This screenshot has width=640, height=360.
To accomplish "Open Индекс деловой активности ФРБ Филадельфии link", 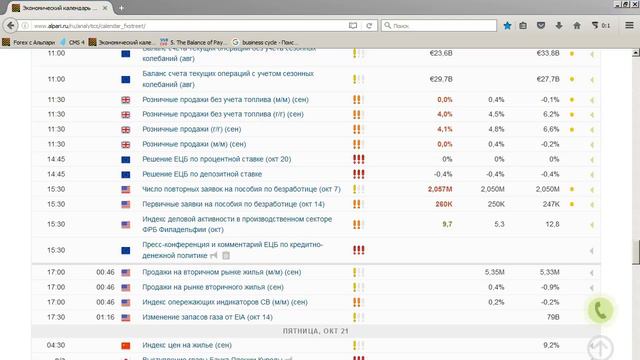I will [x=237, y=224].
